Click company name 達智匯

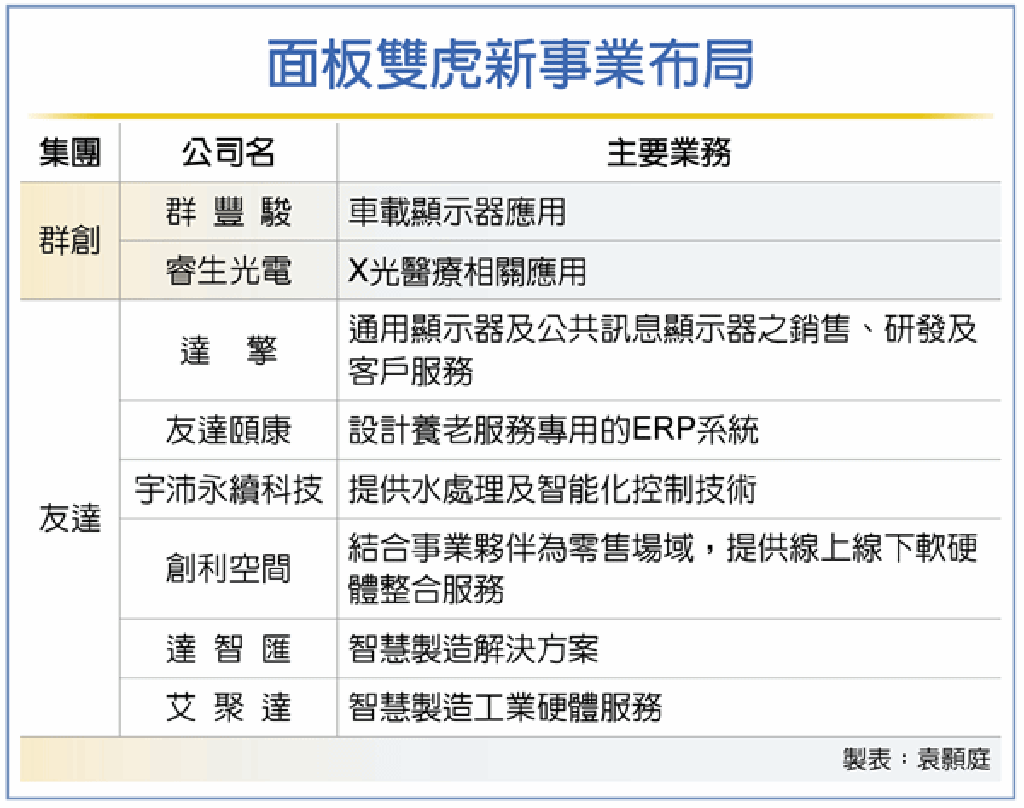228,649
